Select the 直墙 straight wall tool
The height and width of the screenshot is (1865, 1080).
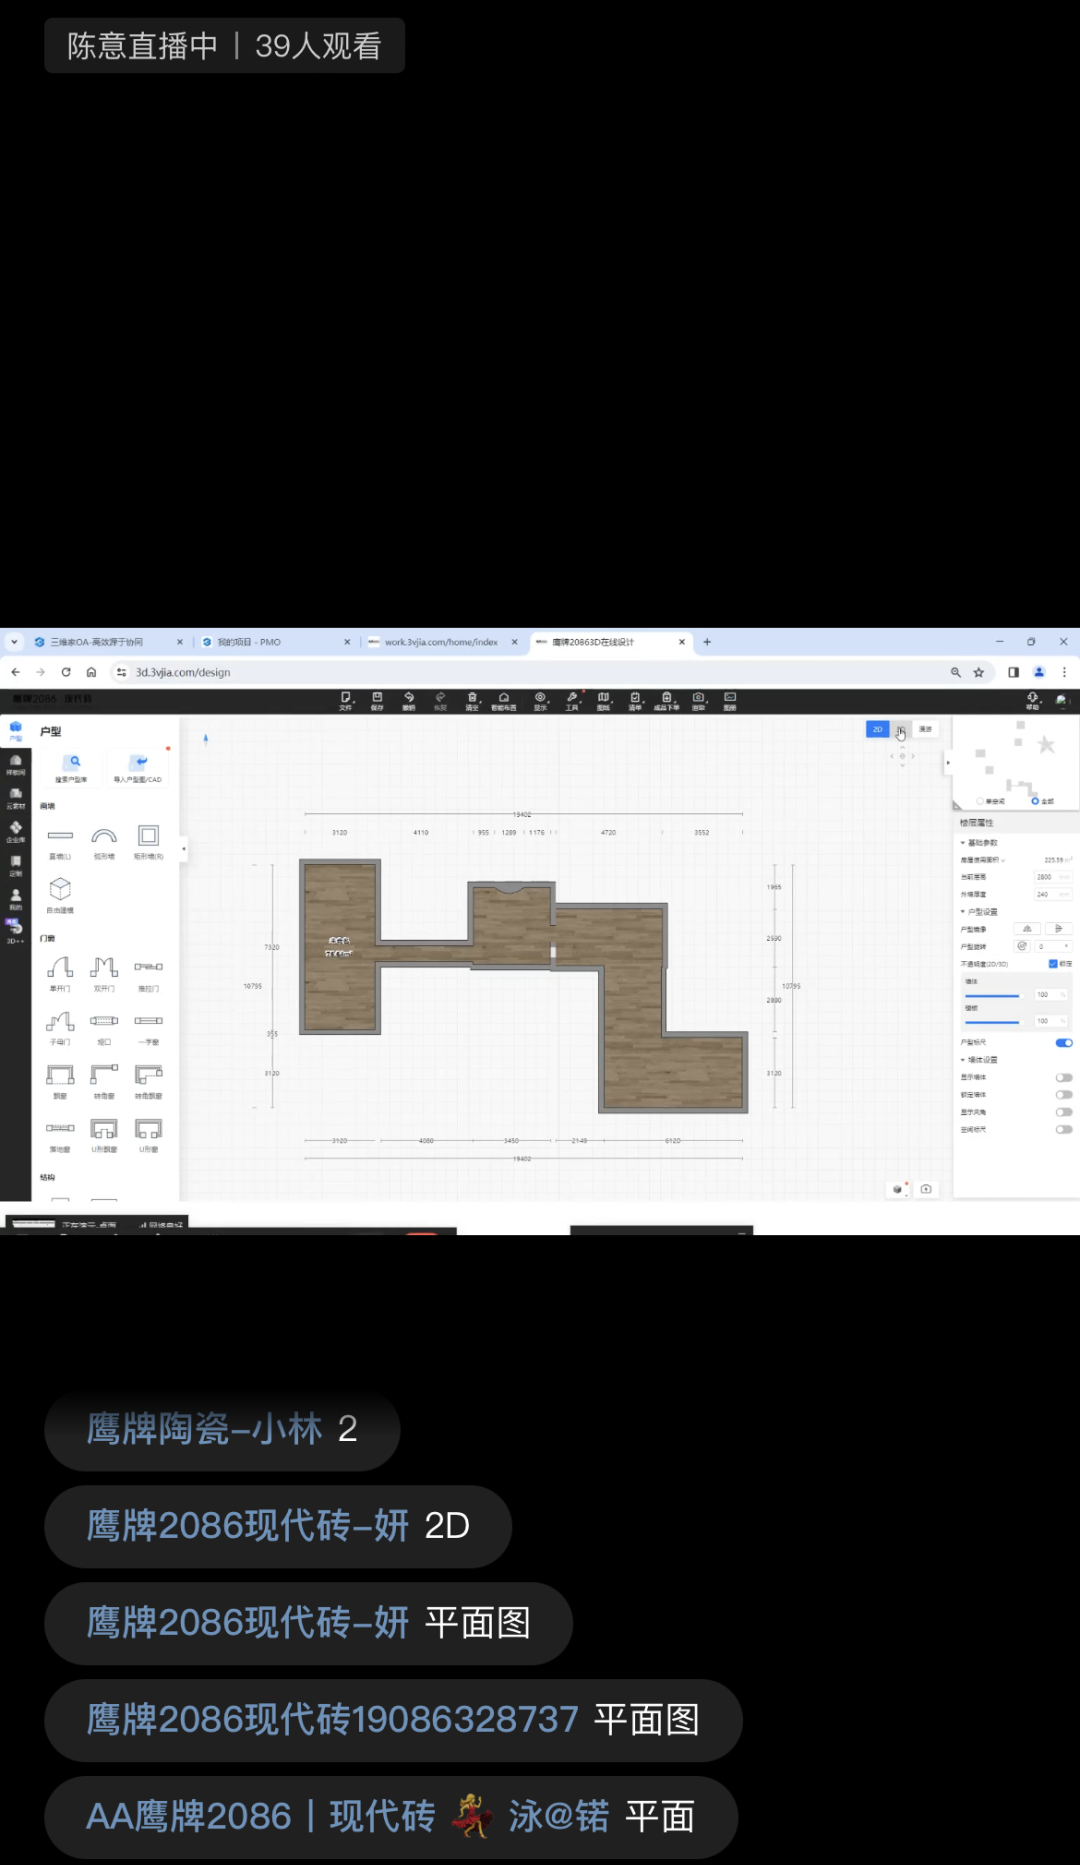click(x=60, y=837)
